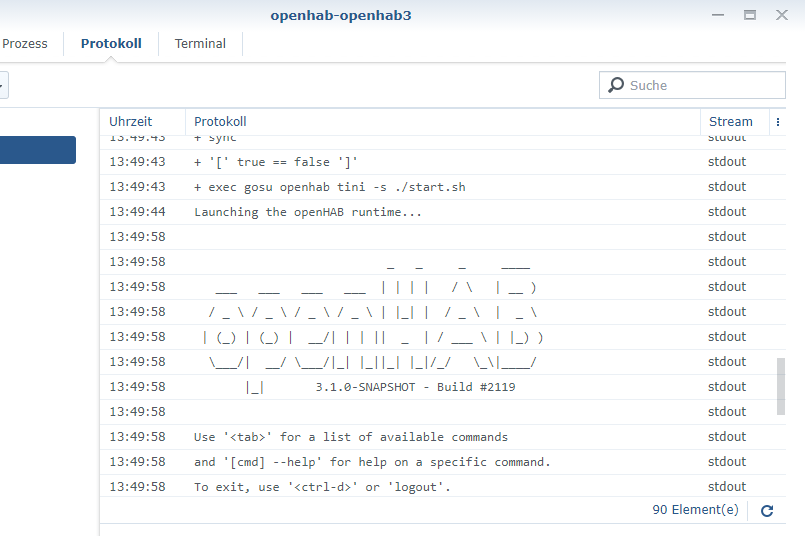The height and width of the screenshot is (536, 805).
Task: Select row "+ '[' true == false ']'"
Action: point(443,162)
